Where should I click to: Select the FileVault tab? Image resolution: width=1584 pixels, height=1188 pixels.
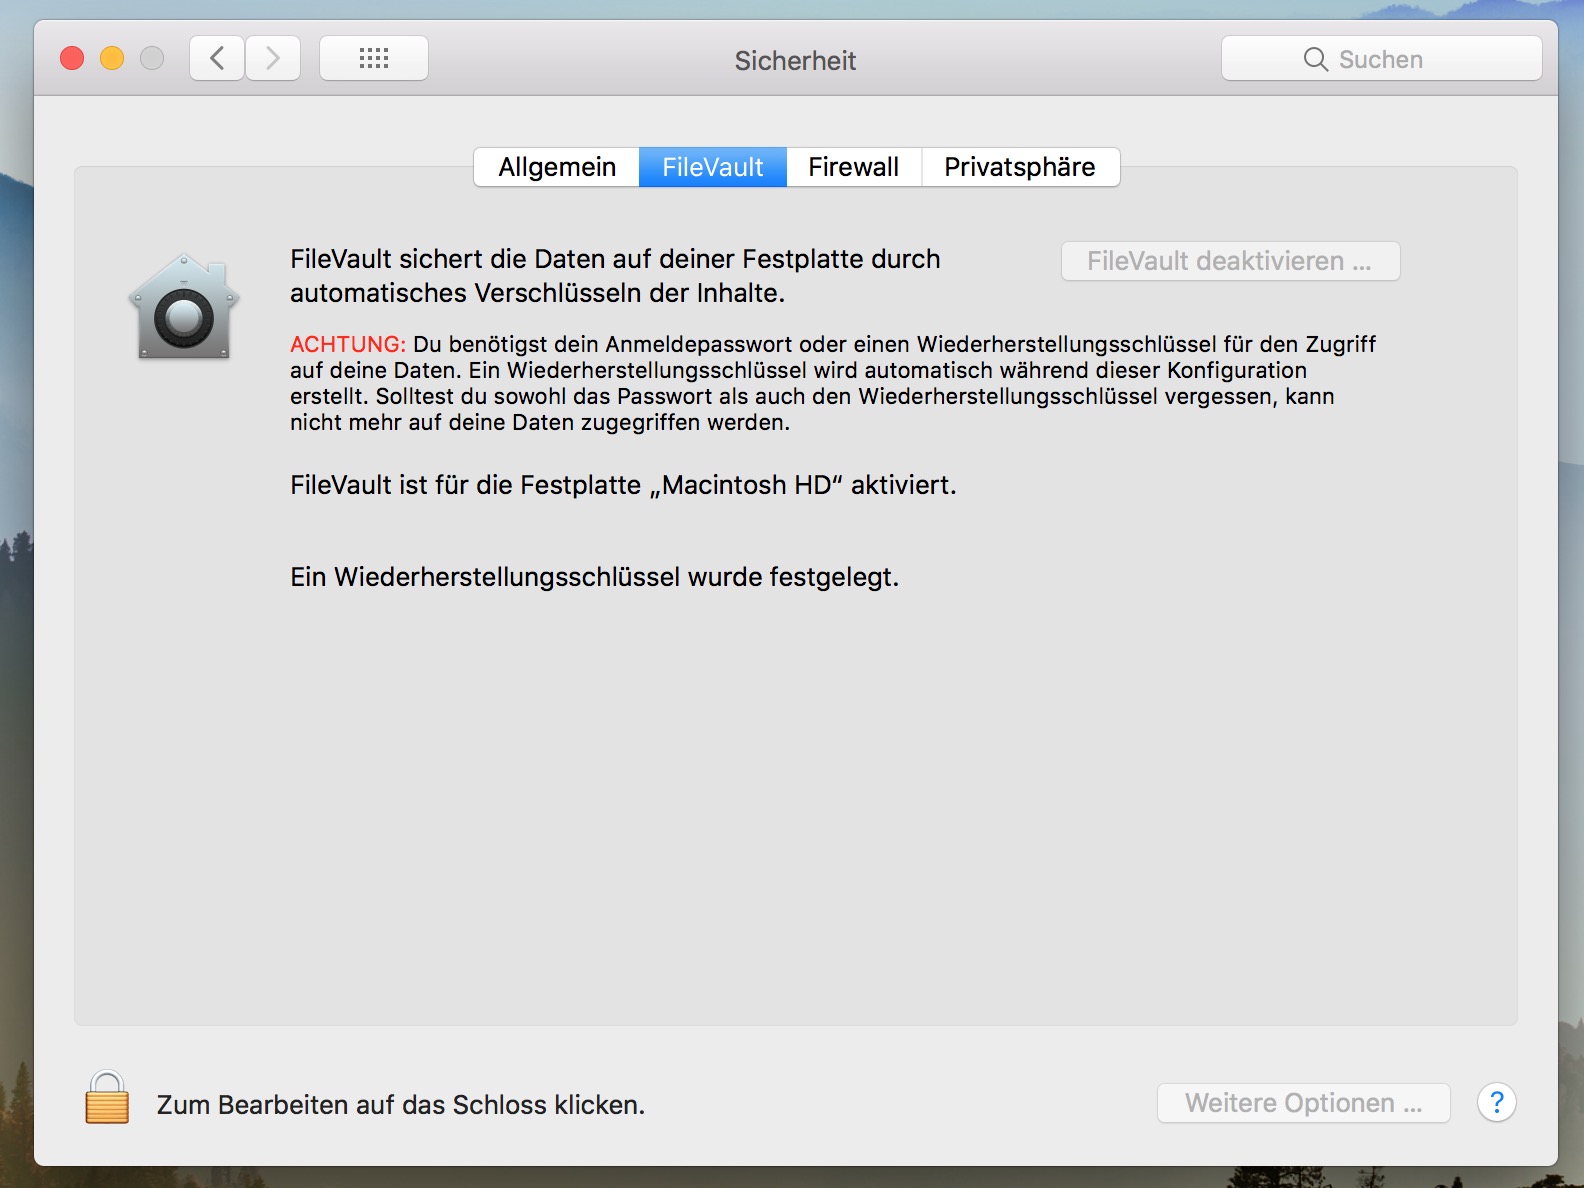pos(713,167)
